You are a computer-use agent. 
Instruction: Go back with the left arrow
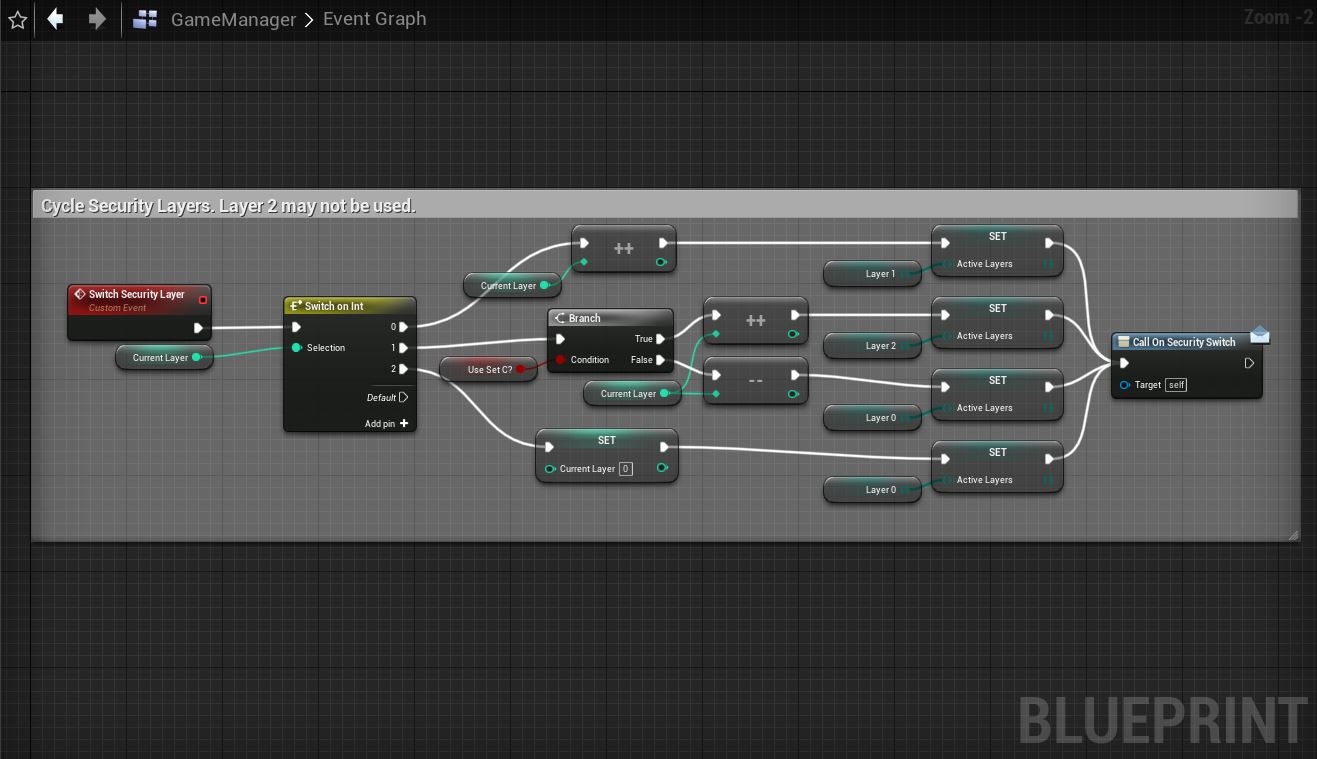pyautogui.click(x=56, y=19)
